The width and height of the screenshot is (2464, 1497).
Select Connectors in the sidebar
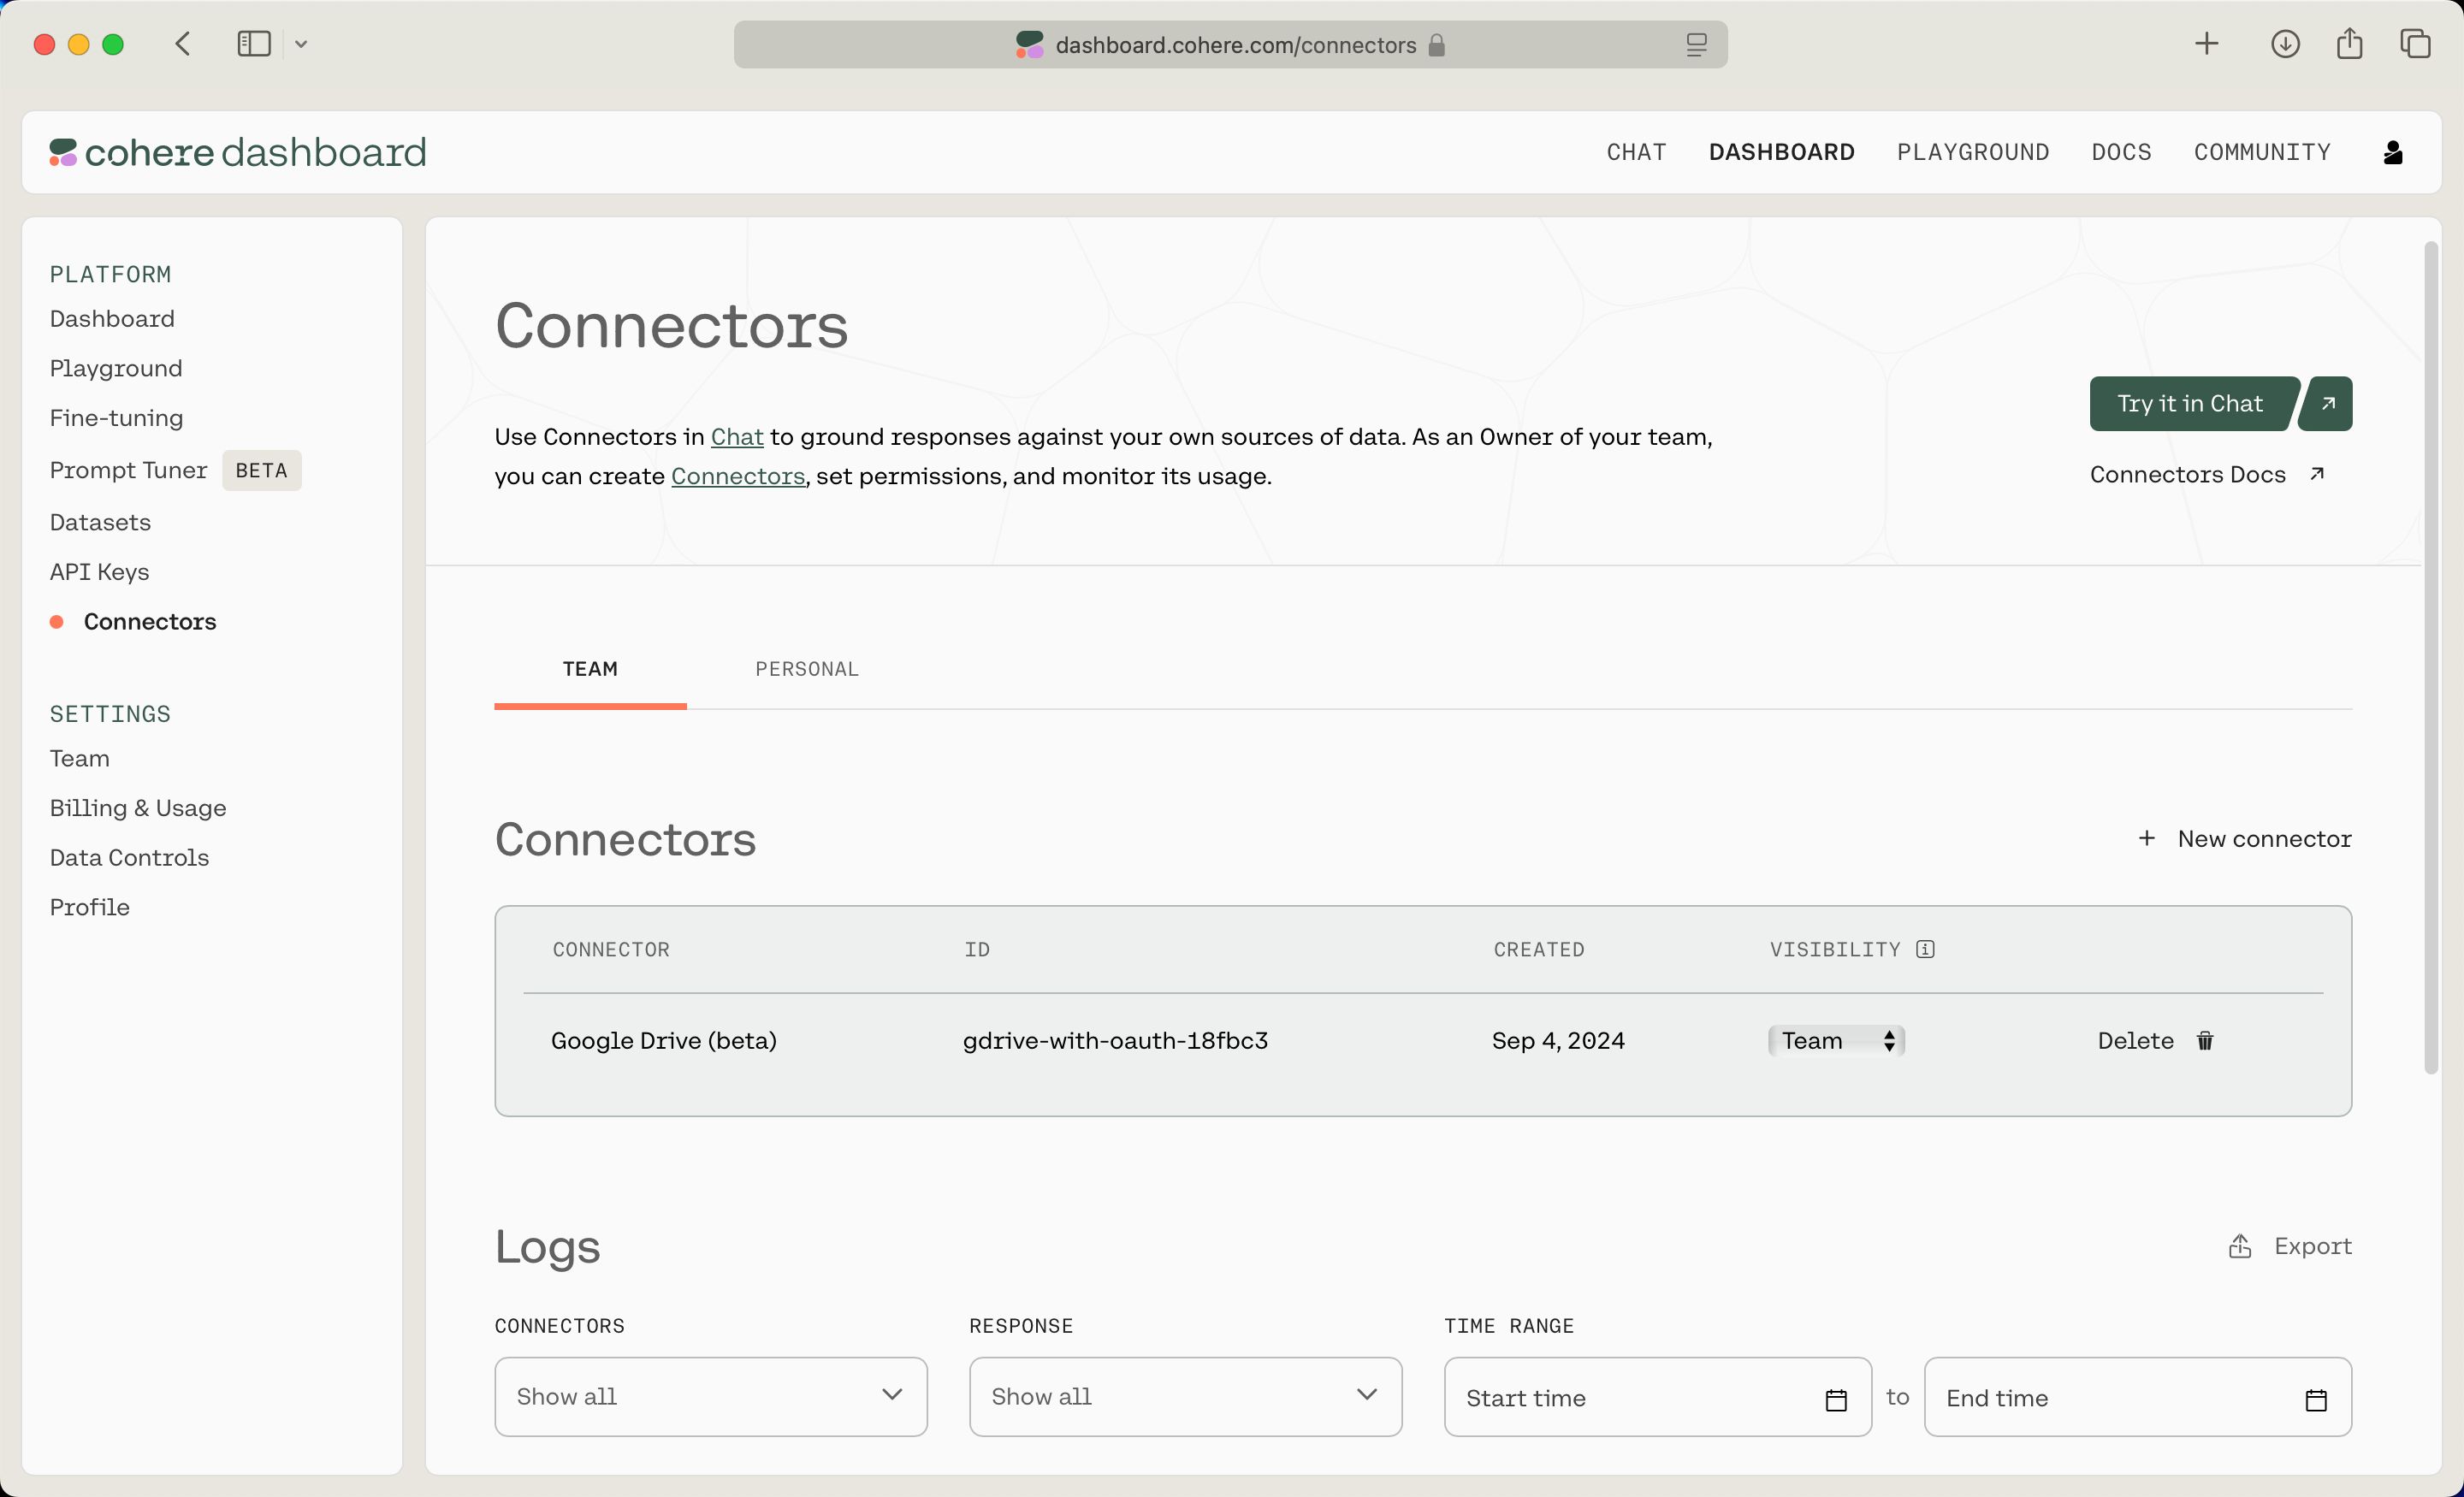pos(150,621)
